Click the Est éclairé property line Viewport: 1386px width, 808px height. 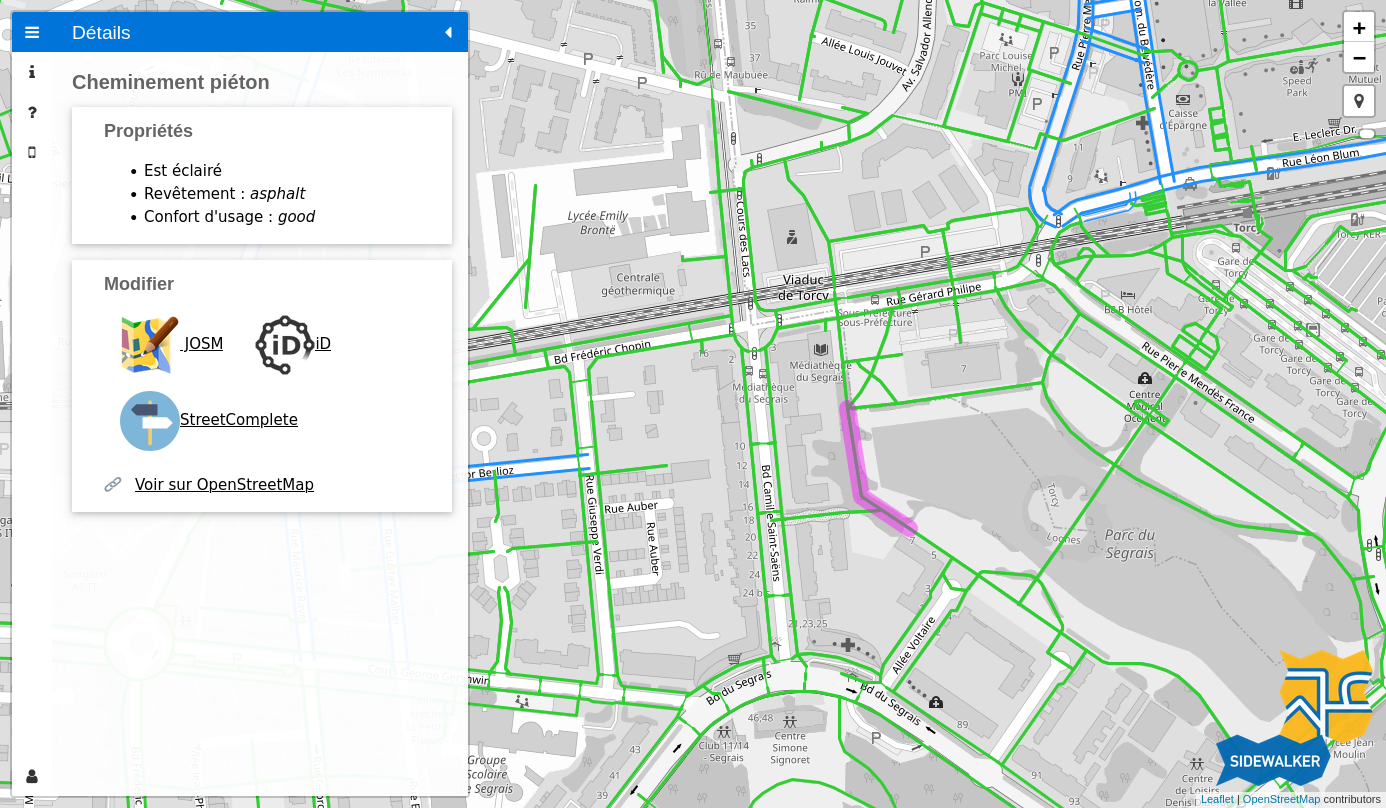183,171
